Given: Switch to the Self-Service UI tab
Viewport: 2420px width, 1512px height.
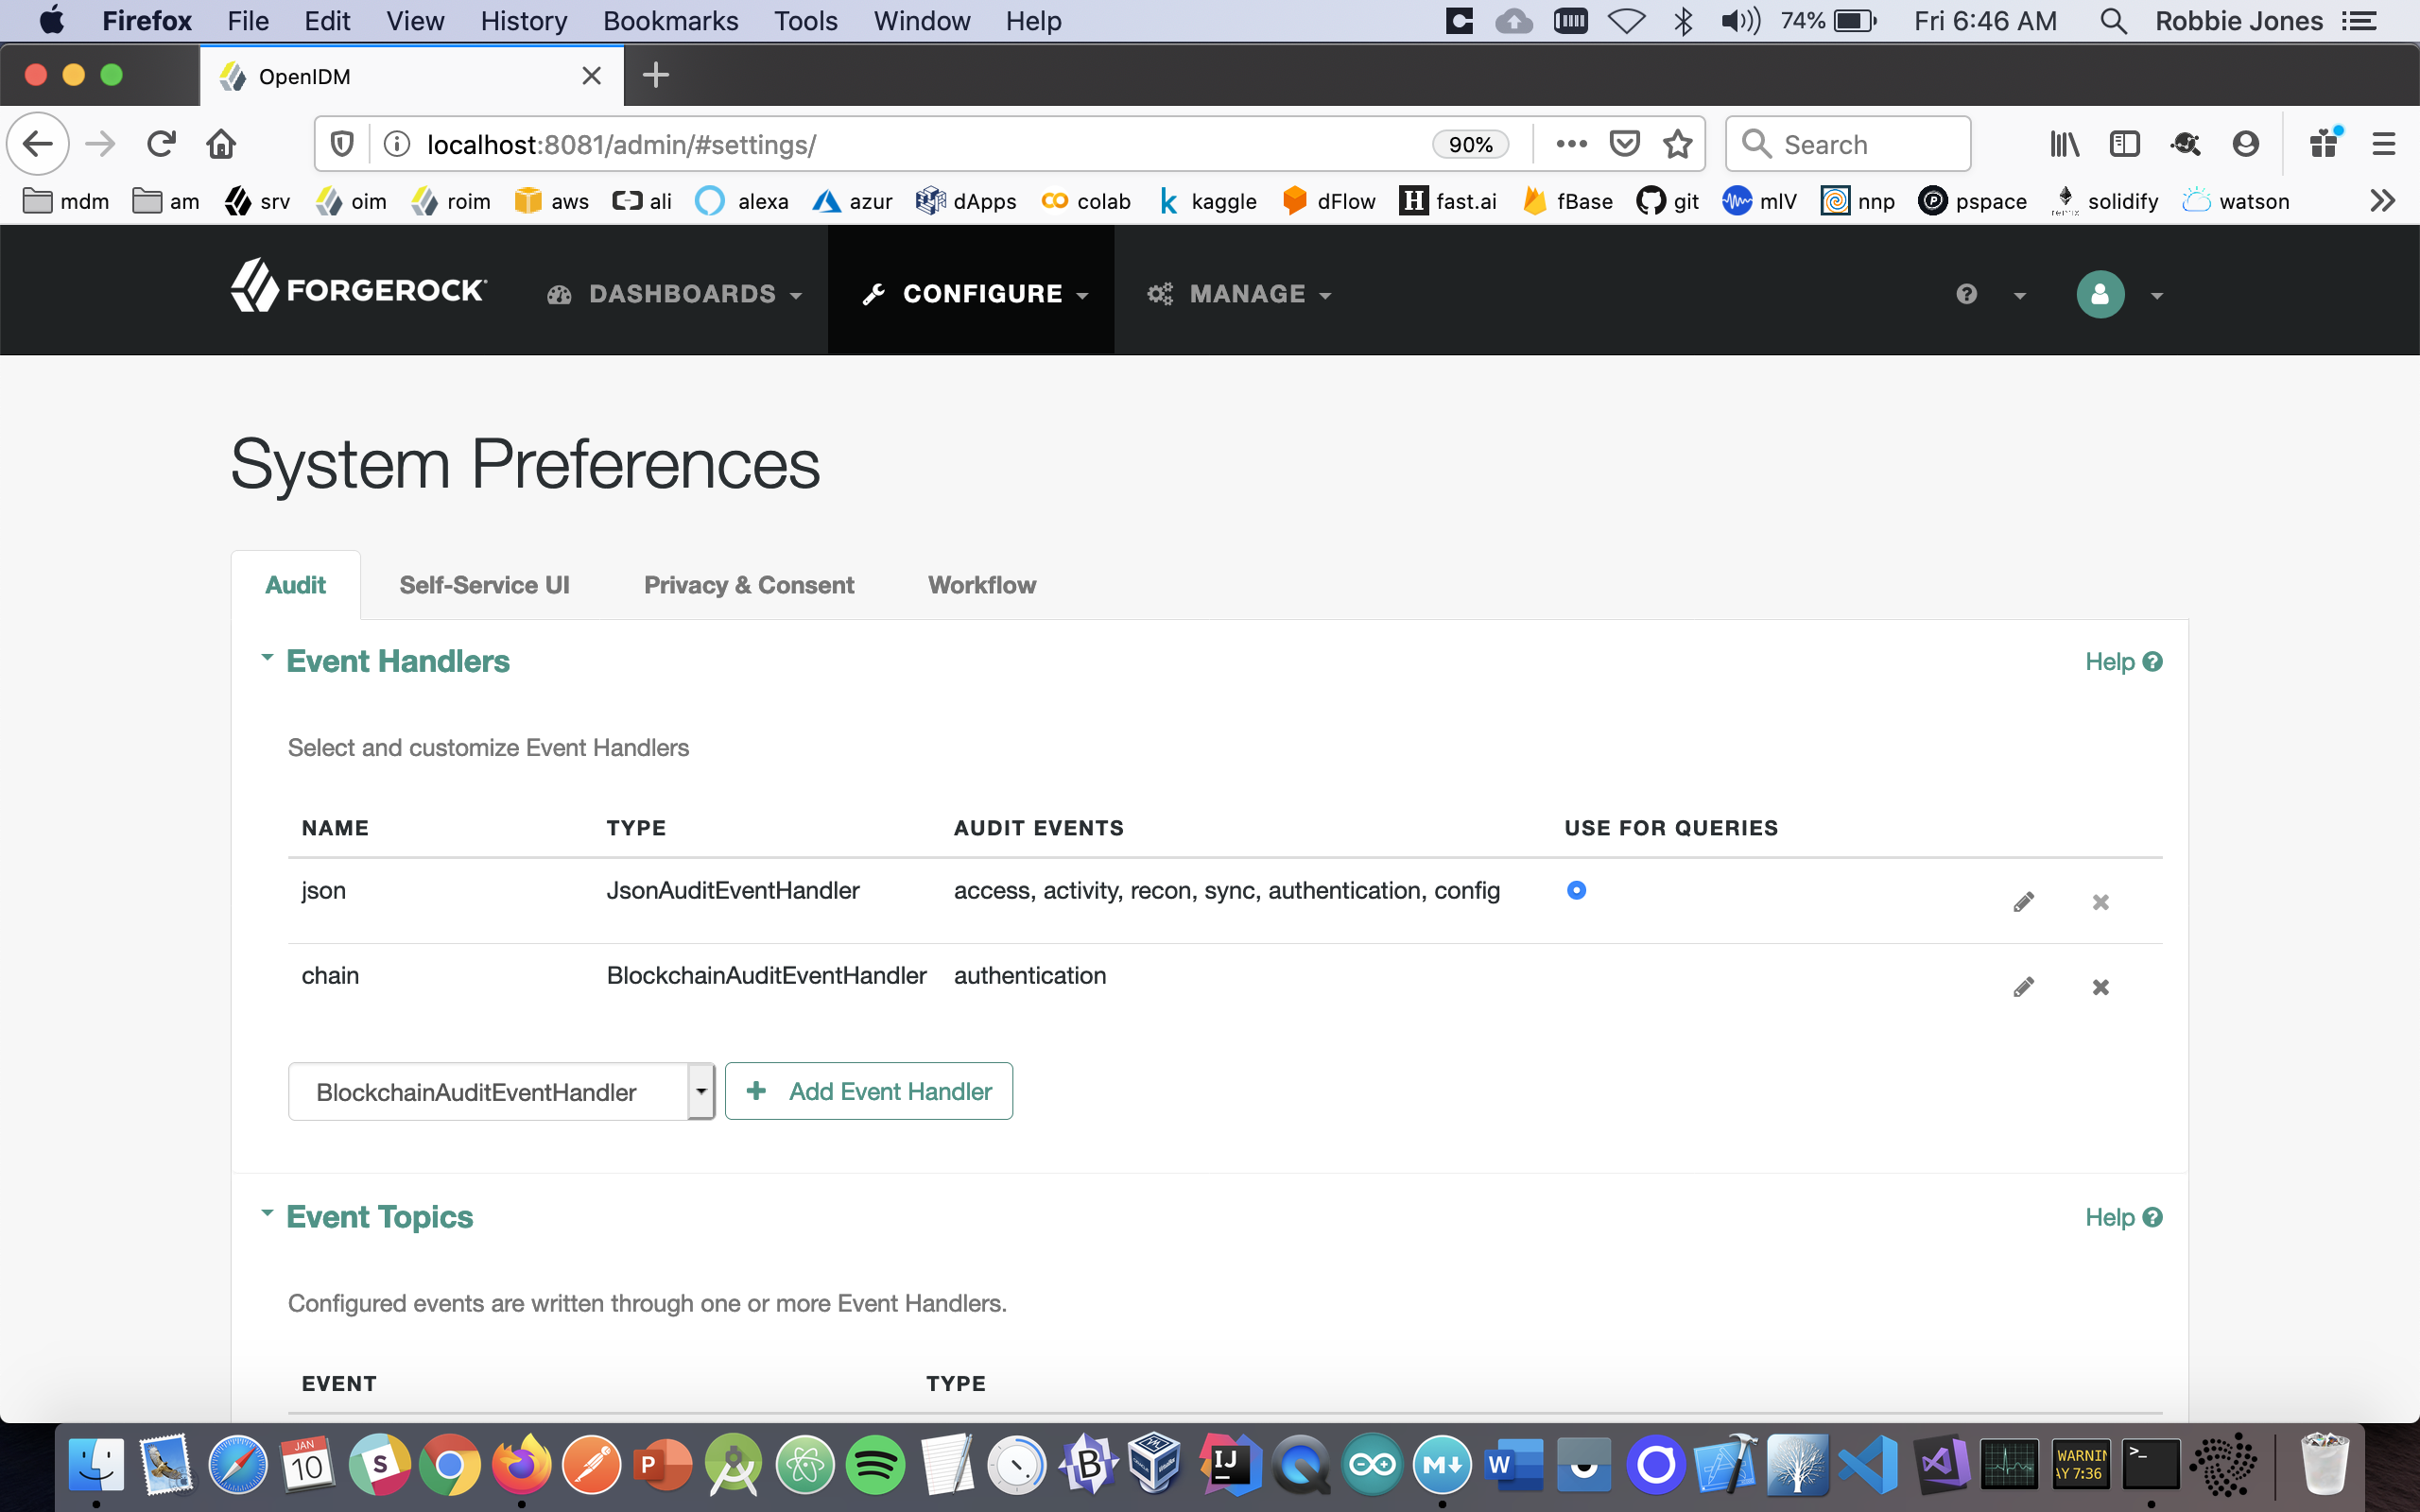Looking at the screenshot, I should pos(484,585).
